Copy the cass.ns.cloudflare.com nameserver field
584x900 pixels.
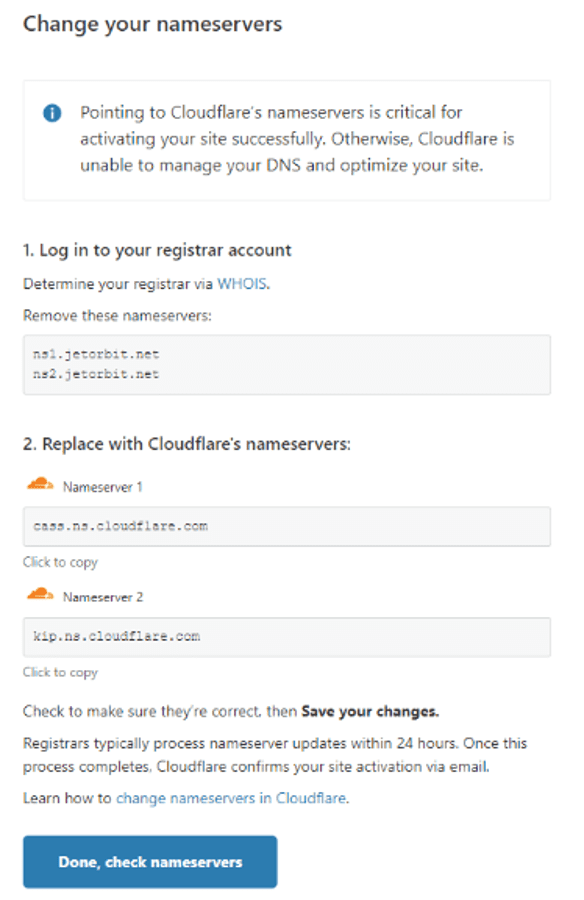287,526
